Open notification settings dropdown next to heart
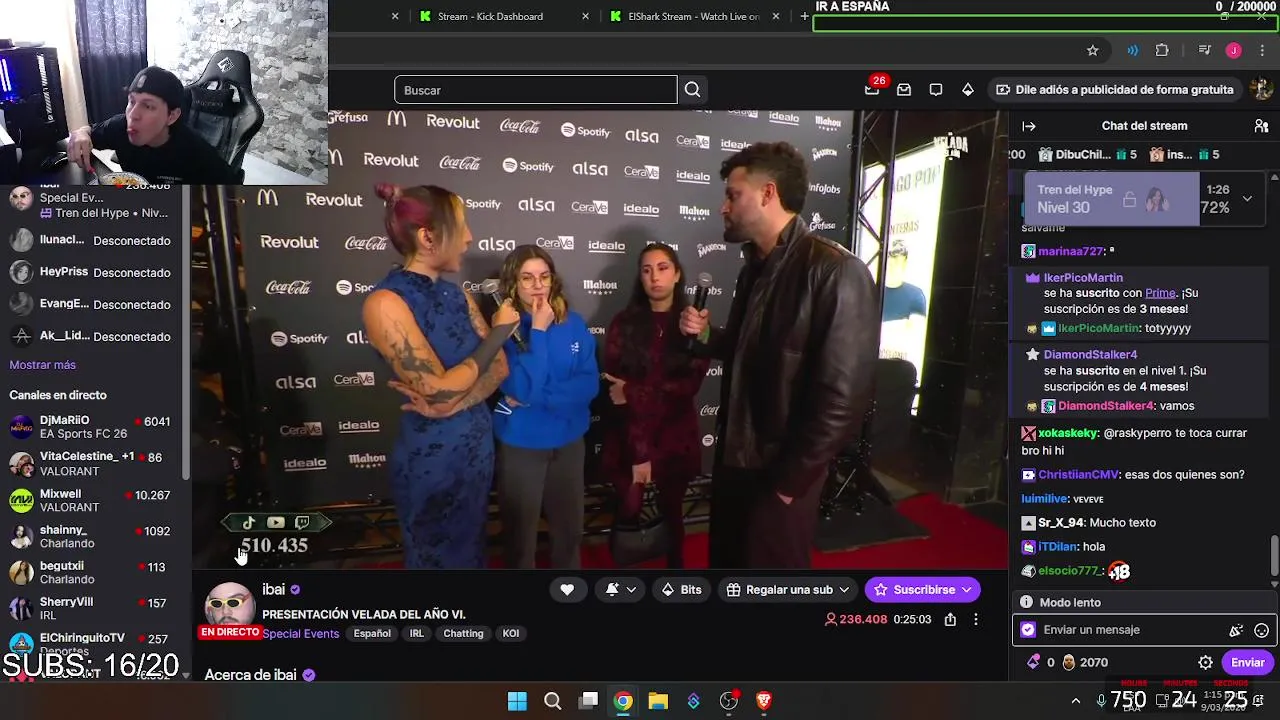The width and height of the screenshot is (1280, 720). (x=621, y=590)
